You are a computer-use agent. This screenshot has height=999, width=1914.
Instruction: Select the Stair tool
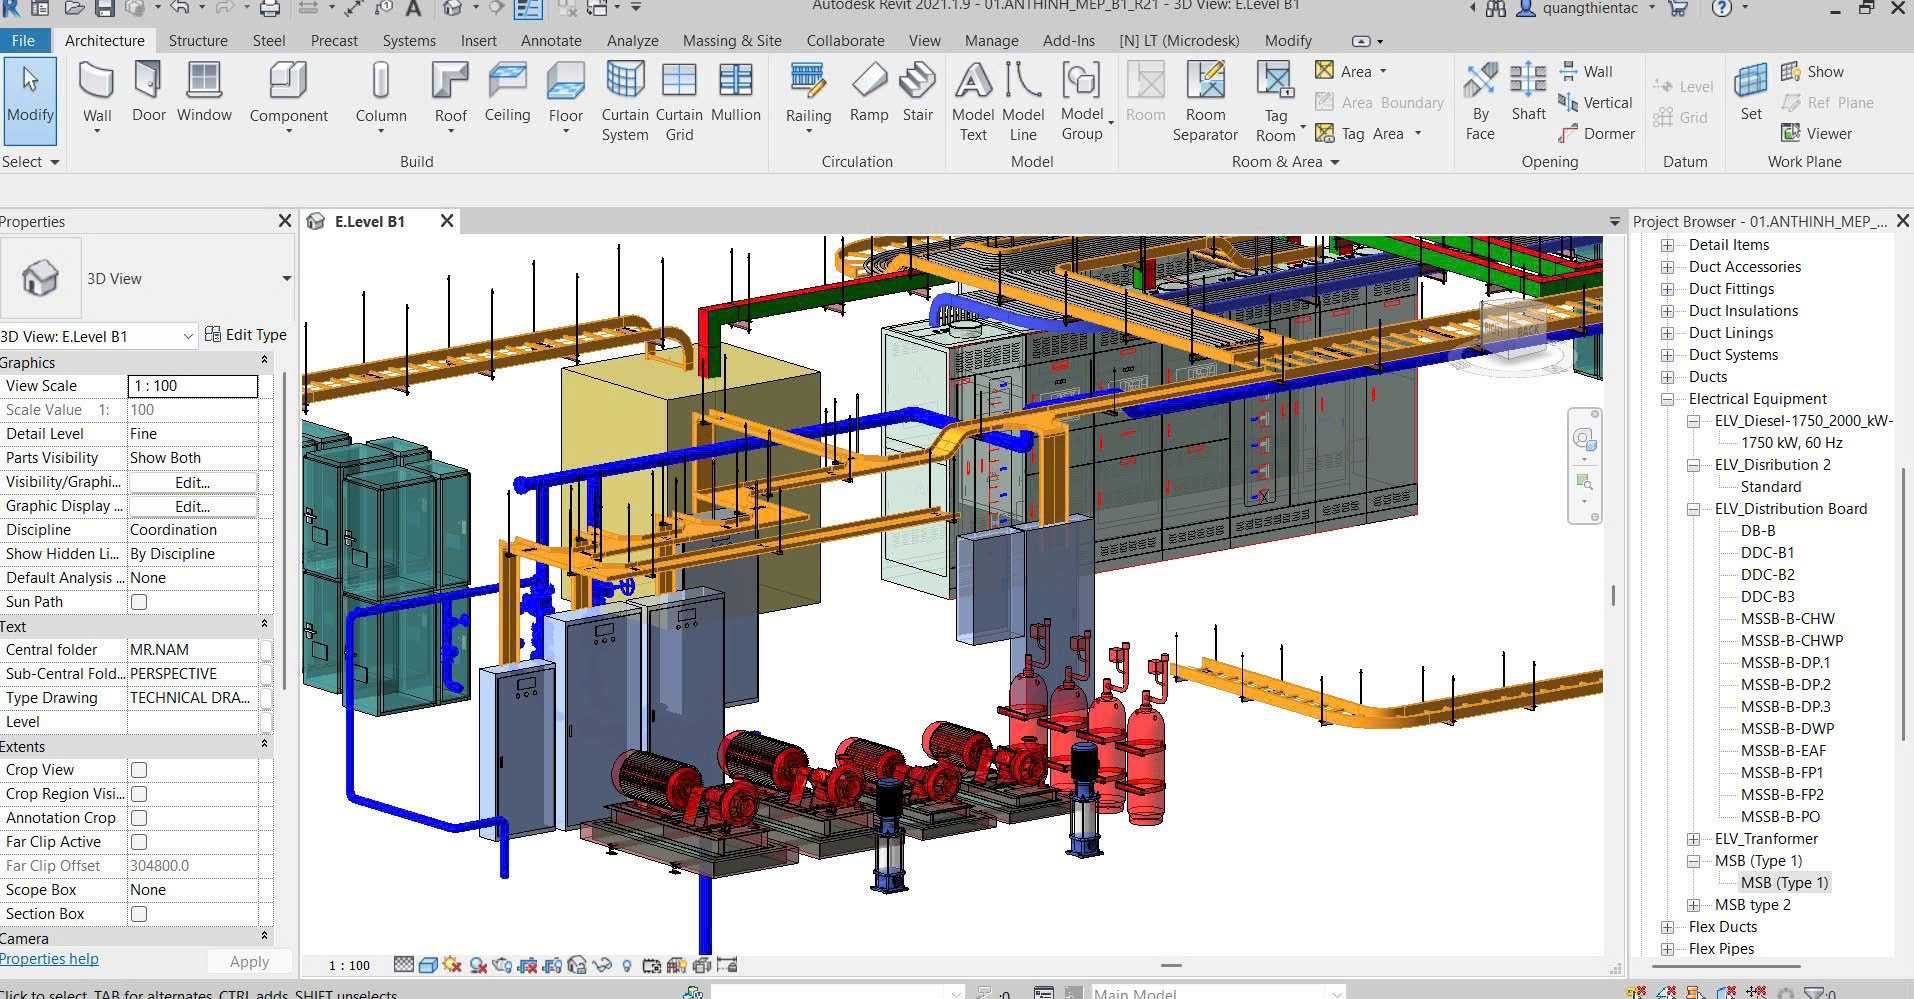coord(917,92)
